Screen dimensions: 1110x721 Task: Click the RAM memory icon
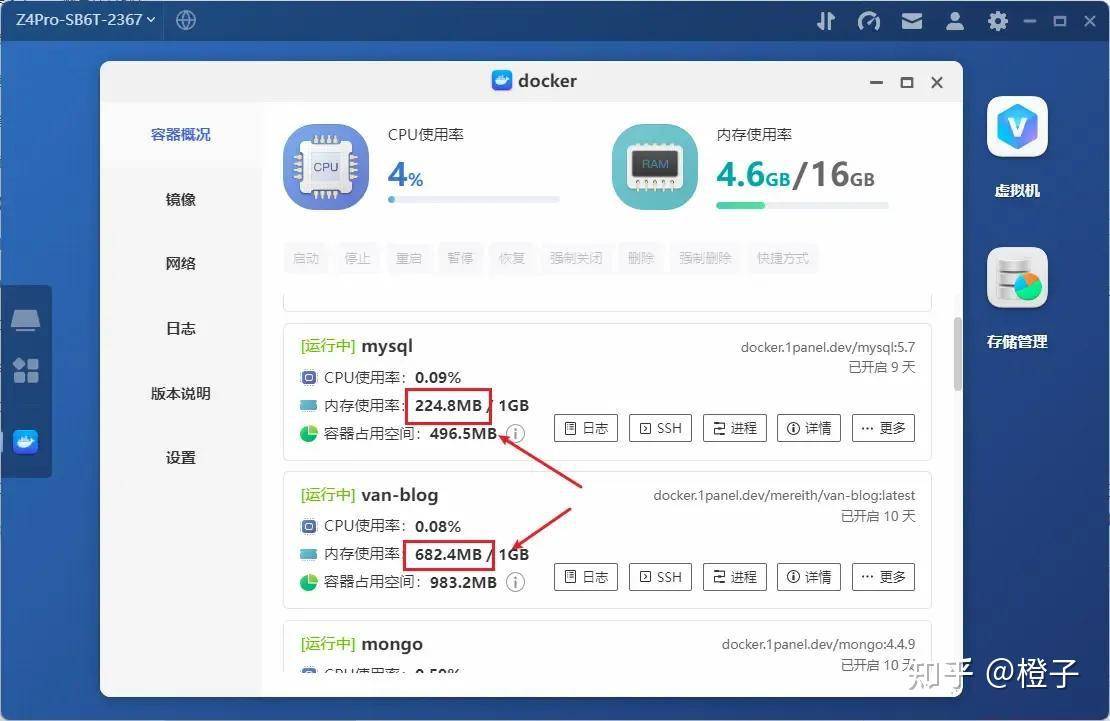tap(655, 167)
